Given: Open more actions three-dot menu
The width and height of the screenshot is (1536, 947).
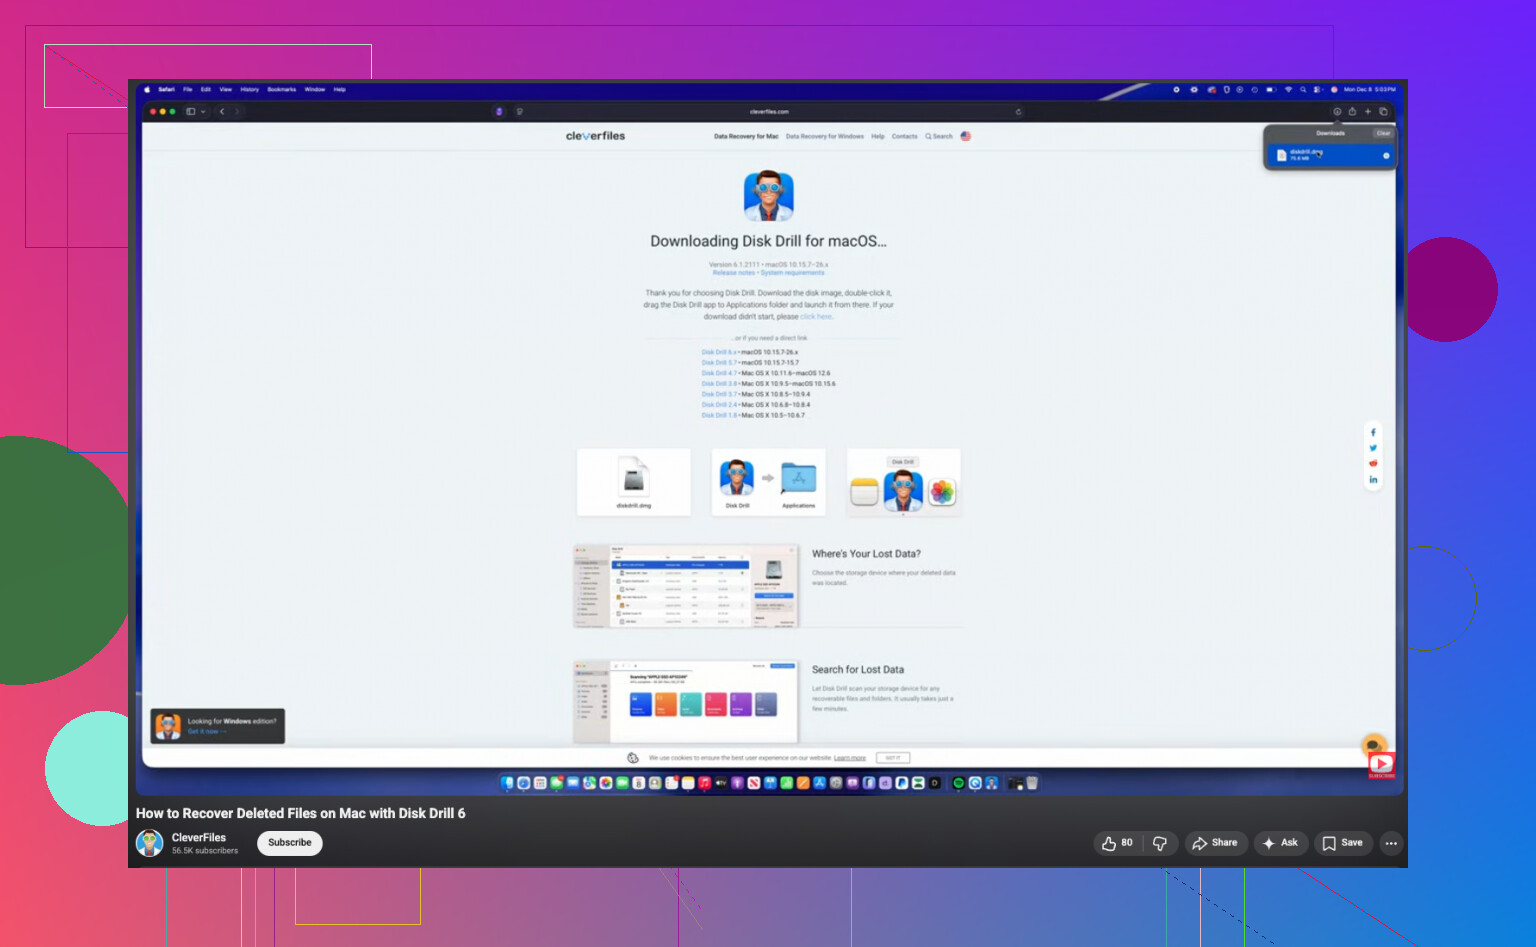Looking at the screenshot, I should 1391,843.
